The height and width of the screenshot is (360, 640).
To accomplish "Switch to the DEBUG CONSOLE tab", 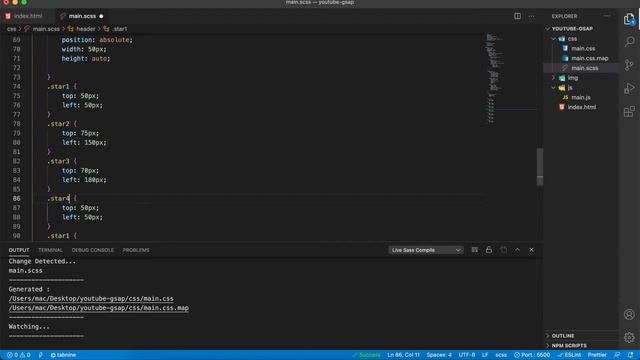I will (93, 250).
